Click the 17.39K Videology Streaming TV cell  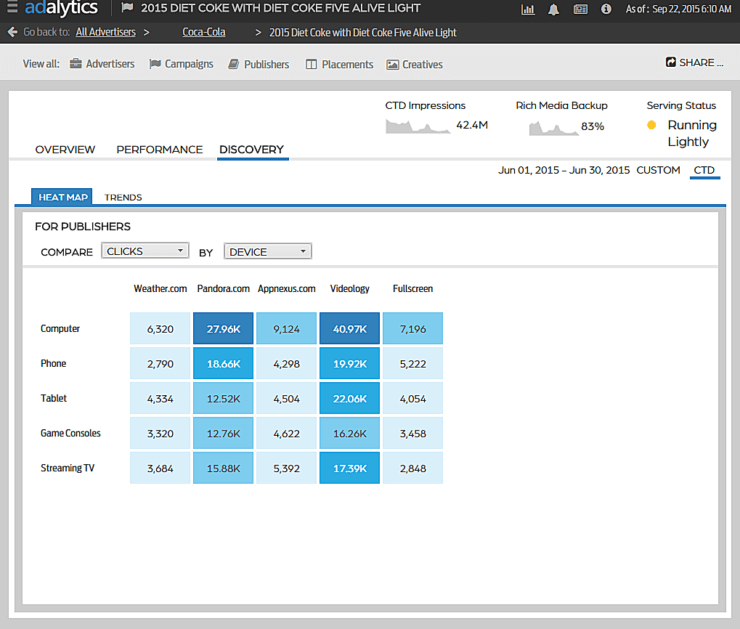pyautogui.click(x=350, y=468)
